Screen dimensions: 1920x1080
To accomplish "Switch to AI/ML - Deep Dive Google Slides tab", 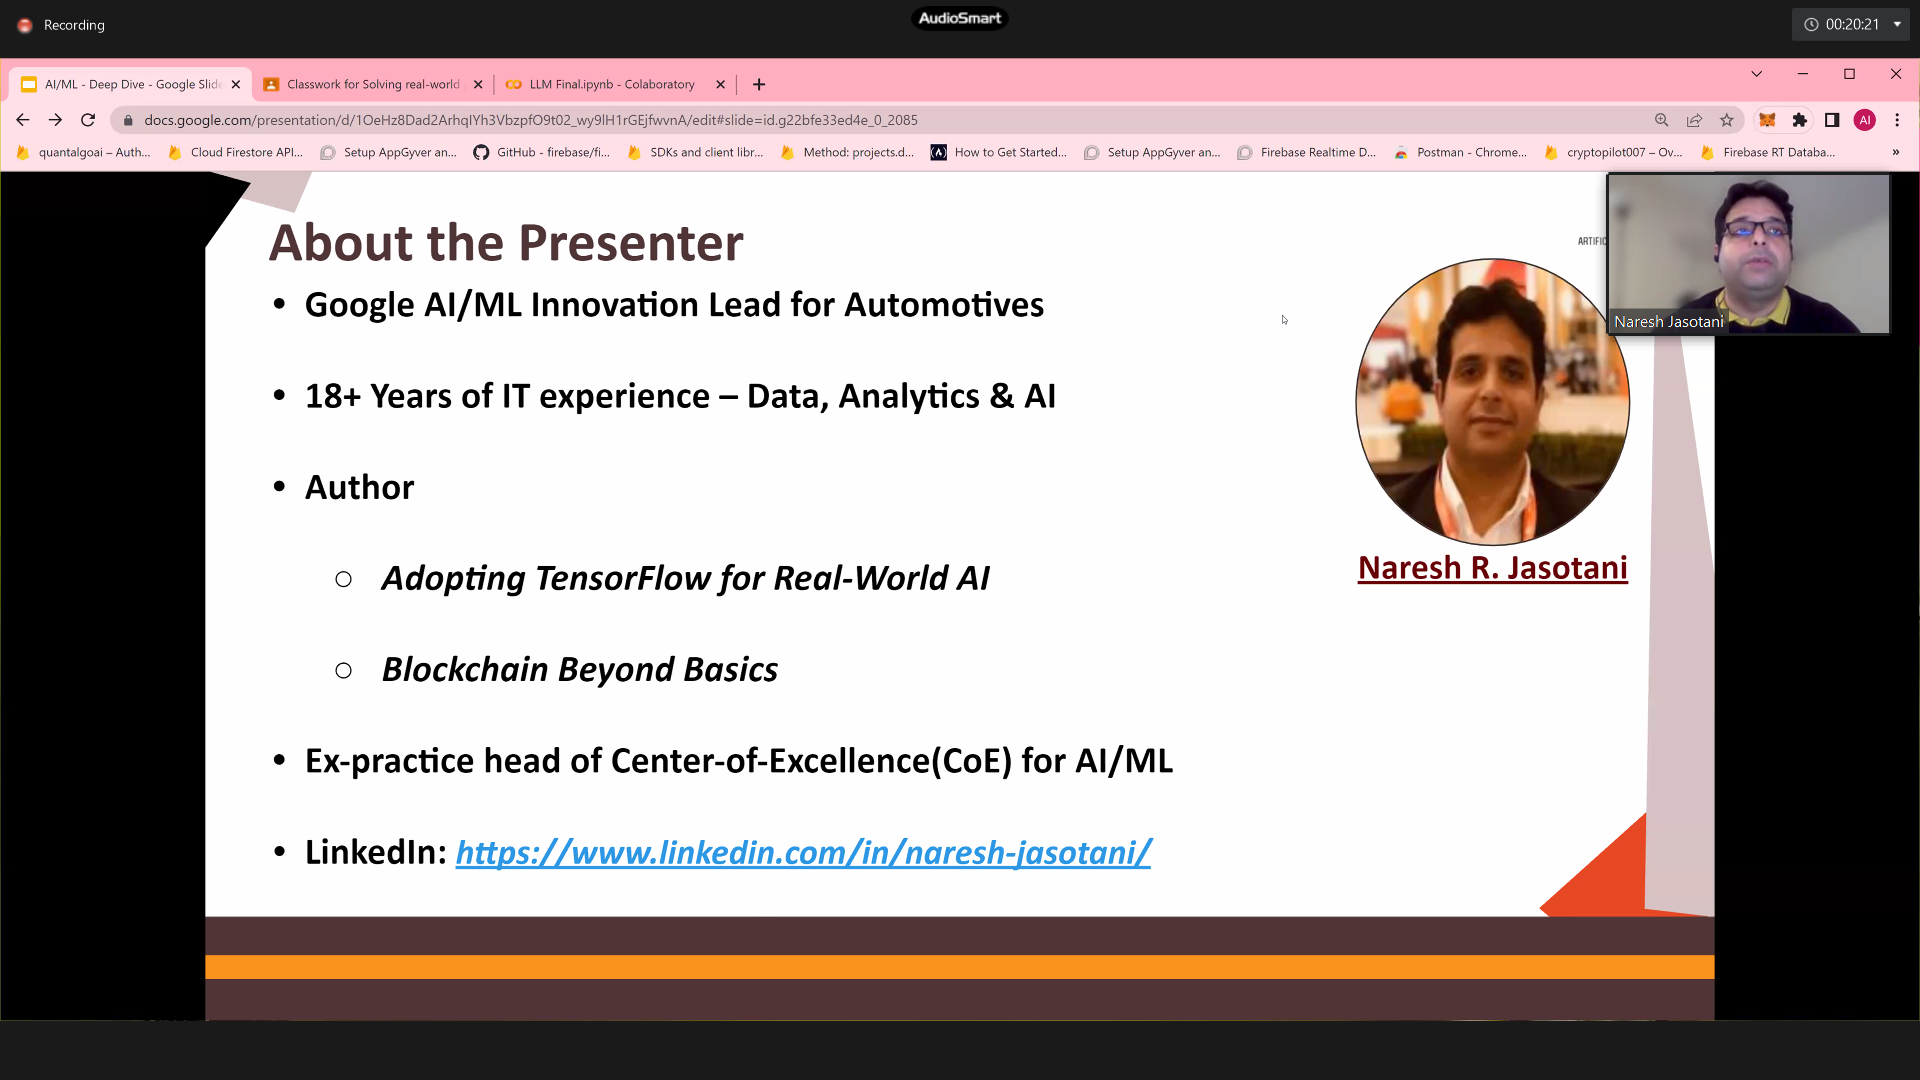I will point(130,84).
